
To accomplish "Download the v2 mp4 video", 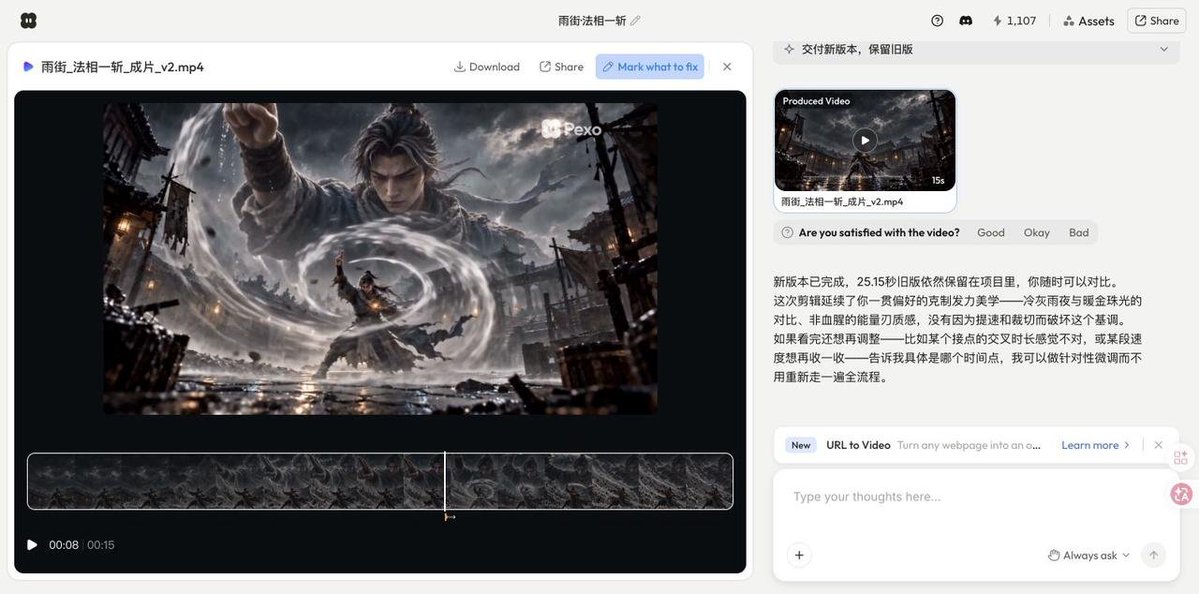I will [x=486, y=67].
